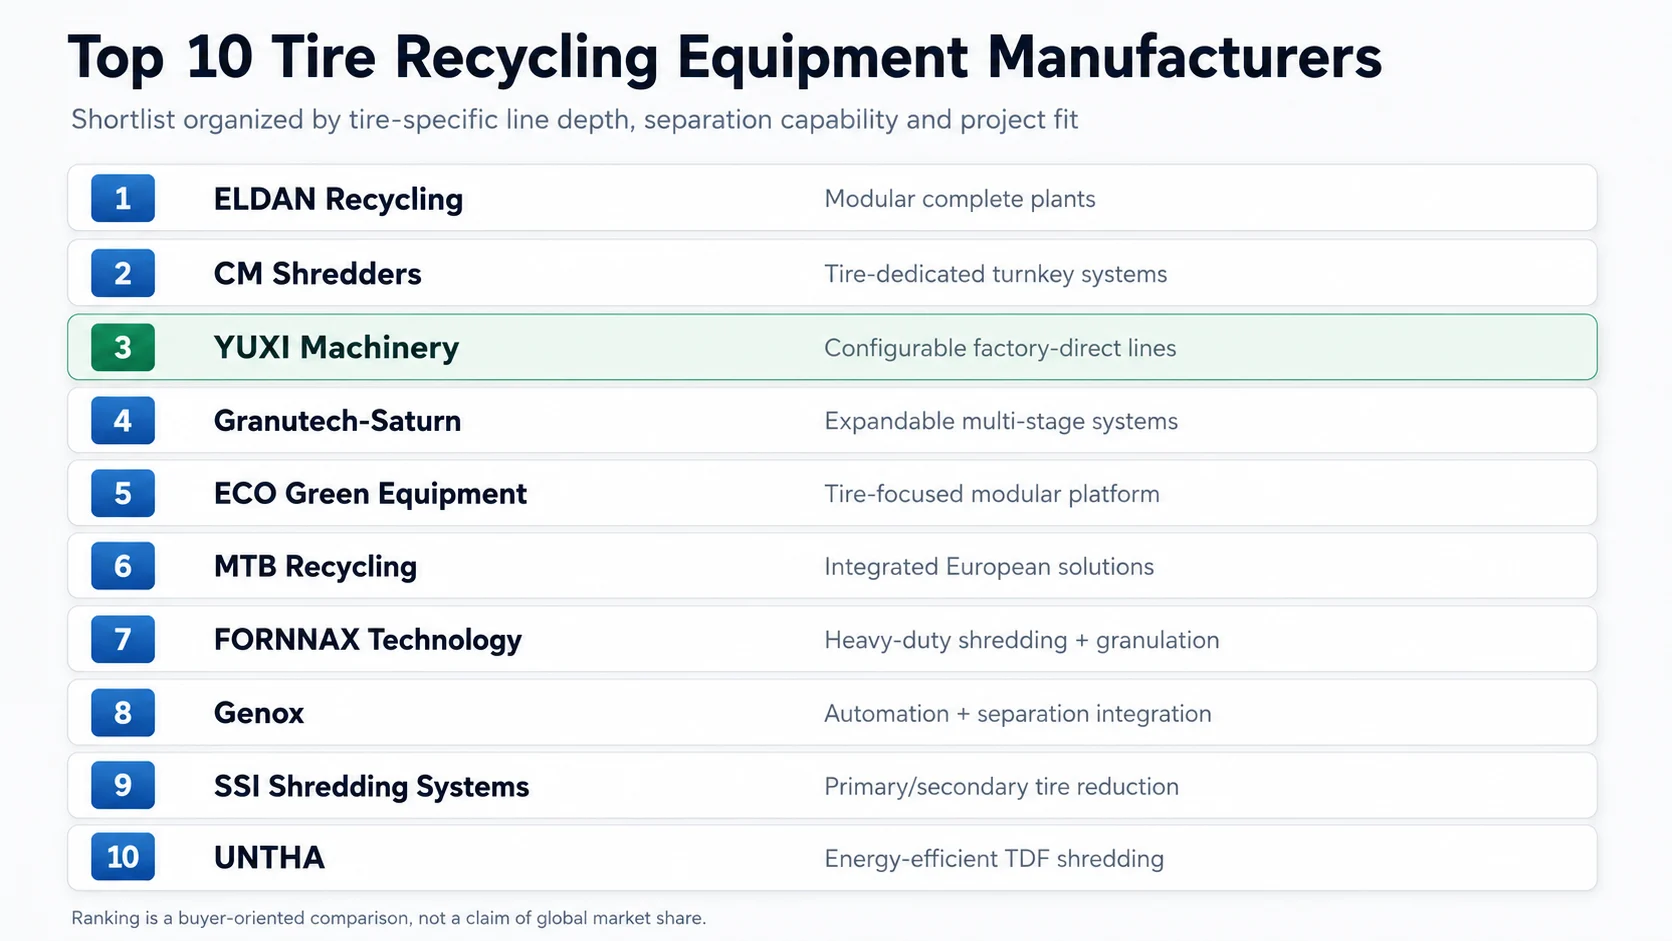Click the 'Top 10 Tire Recycling Equipment Manufacturers' title
The height and width of the screenshot is (941, 1672).
pyautogui.click(x=725, y=58)
